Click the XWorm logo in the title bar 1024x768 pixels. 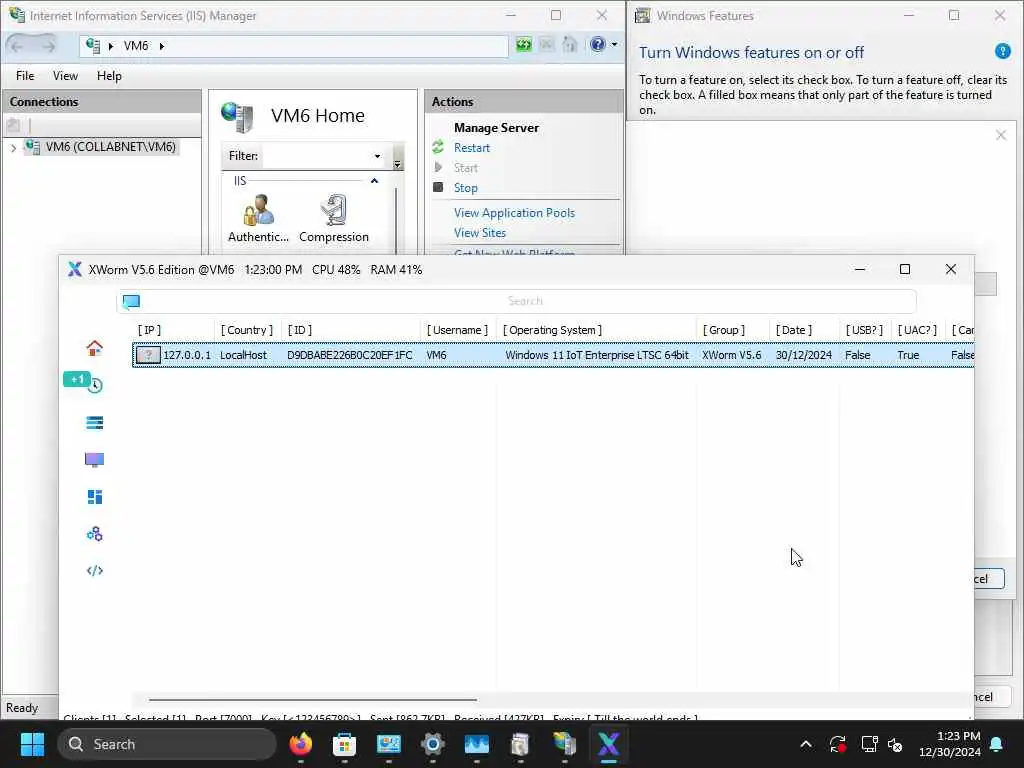75,270
